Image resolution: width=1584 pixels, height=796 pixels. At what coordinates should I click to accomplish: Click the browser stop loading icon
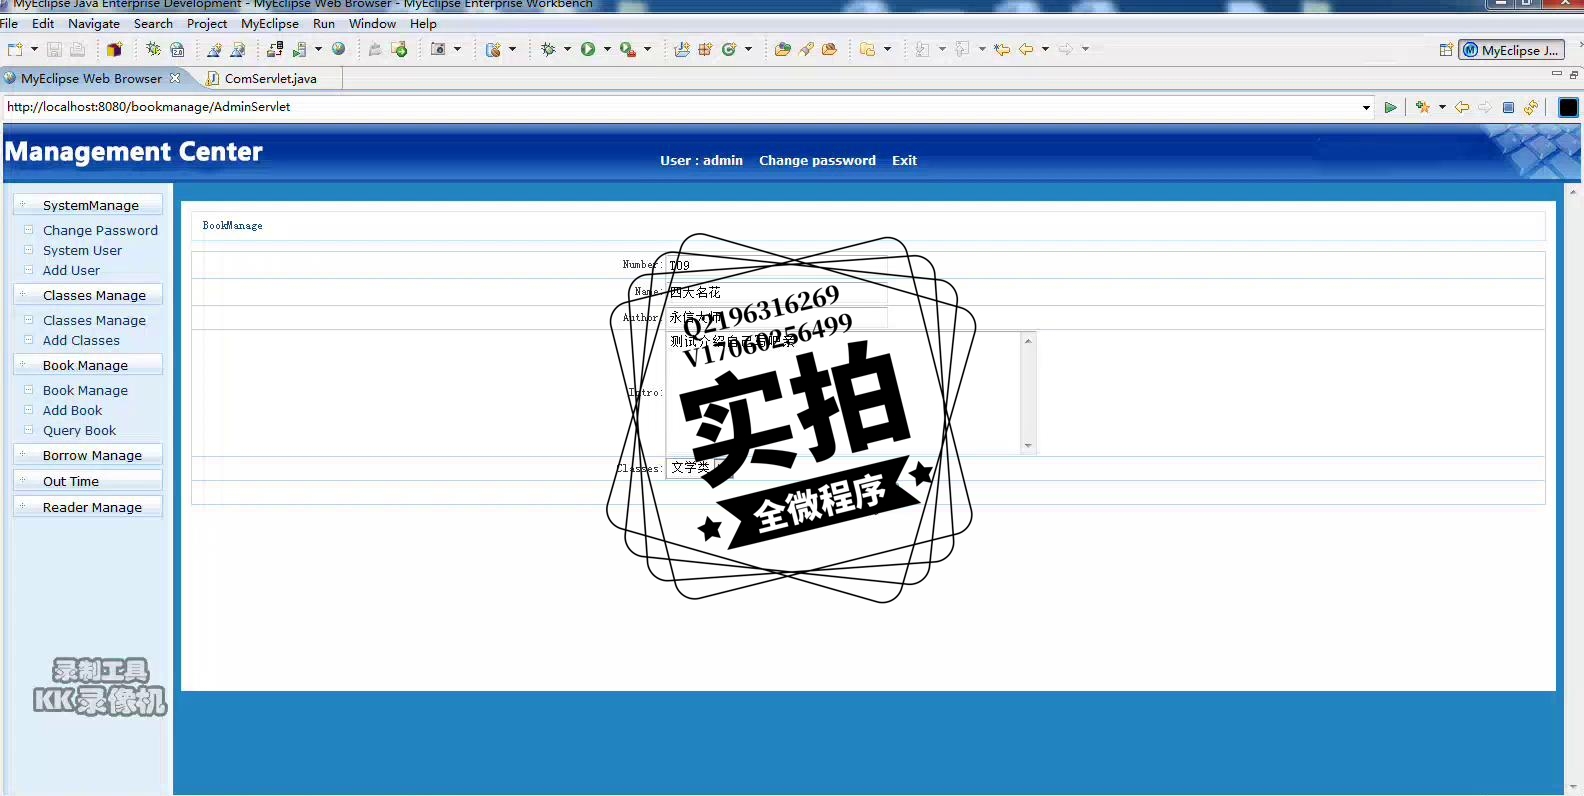(x=1508, y=107)
